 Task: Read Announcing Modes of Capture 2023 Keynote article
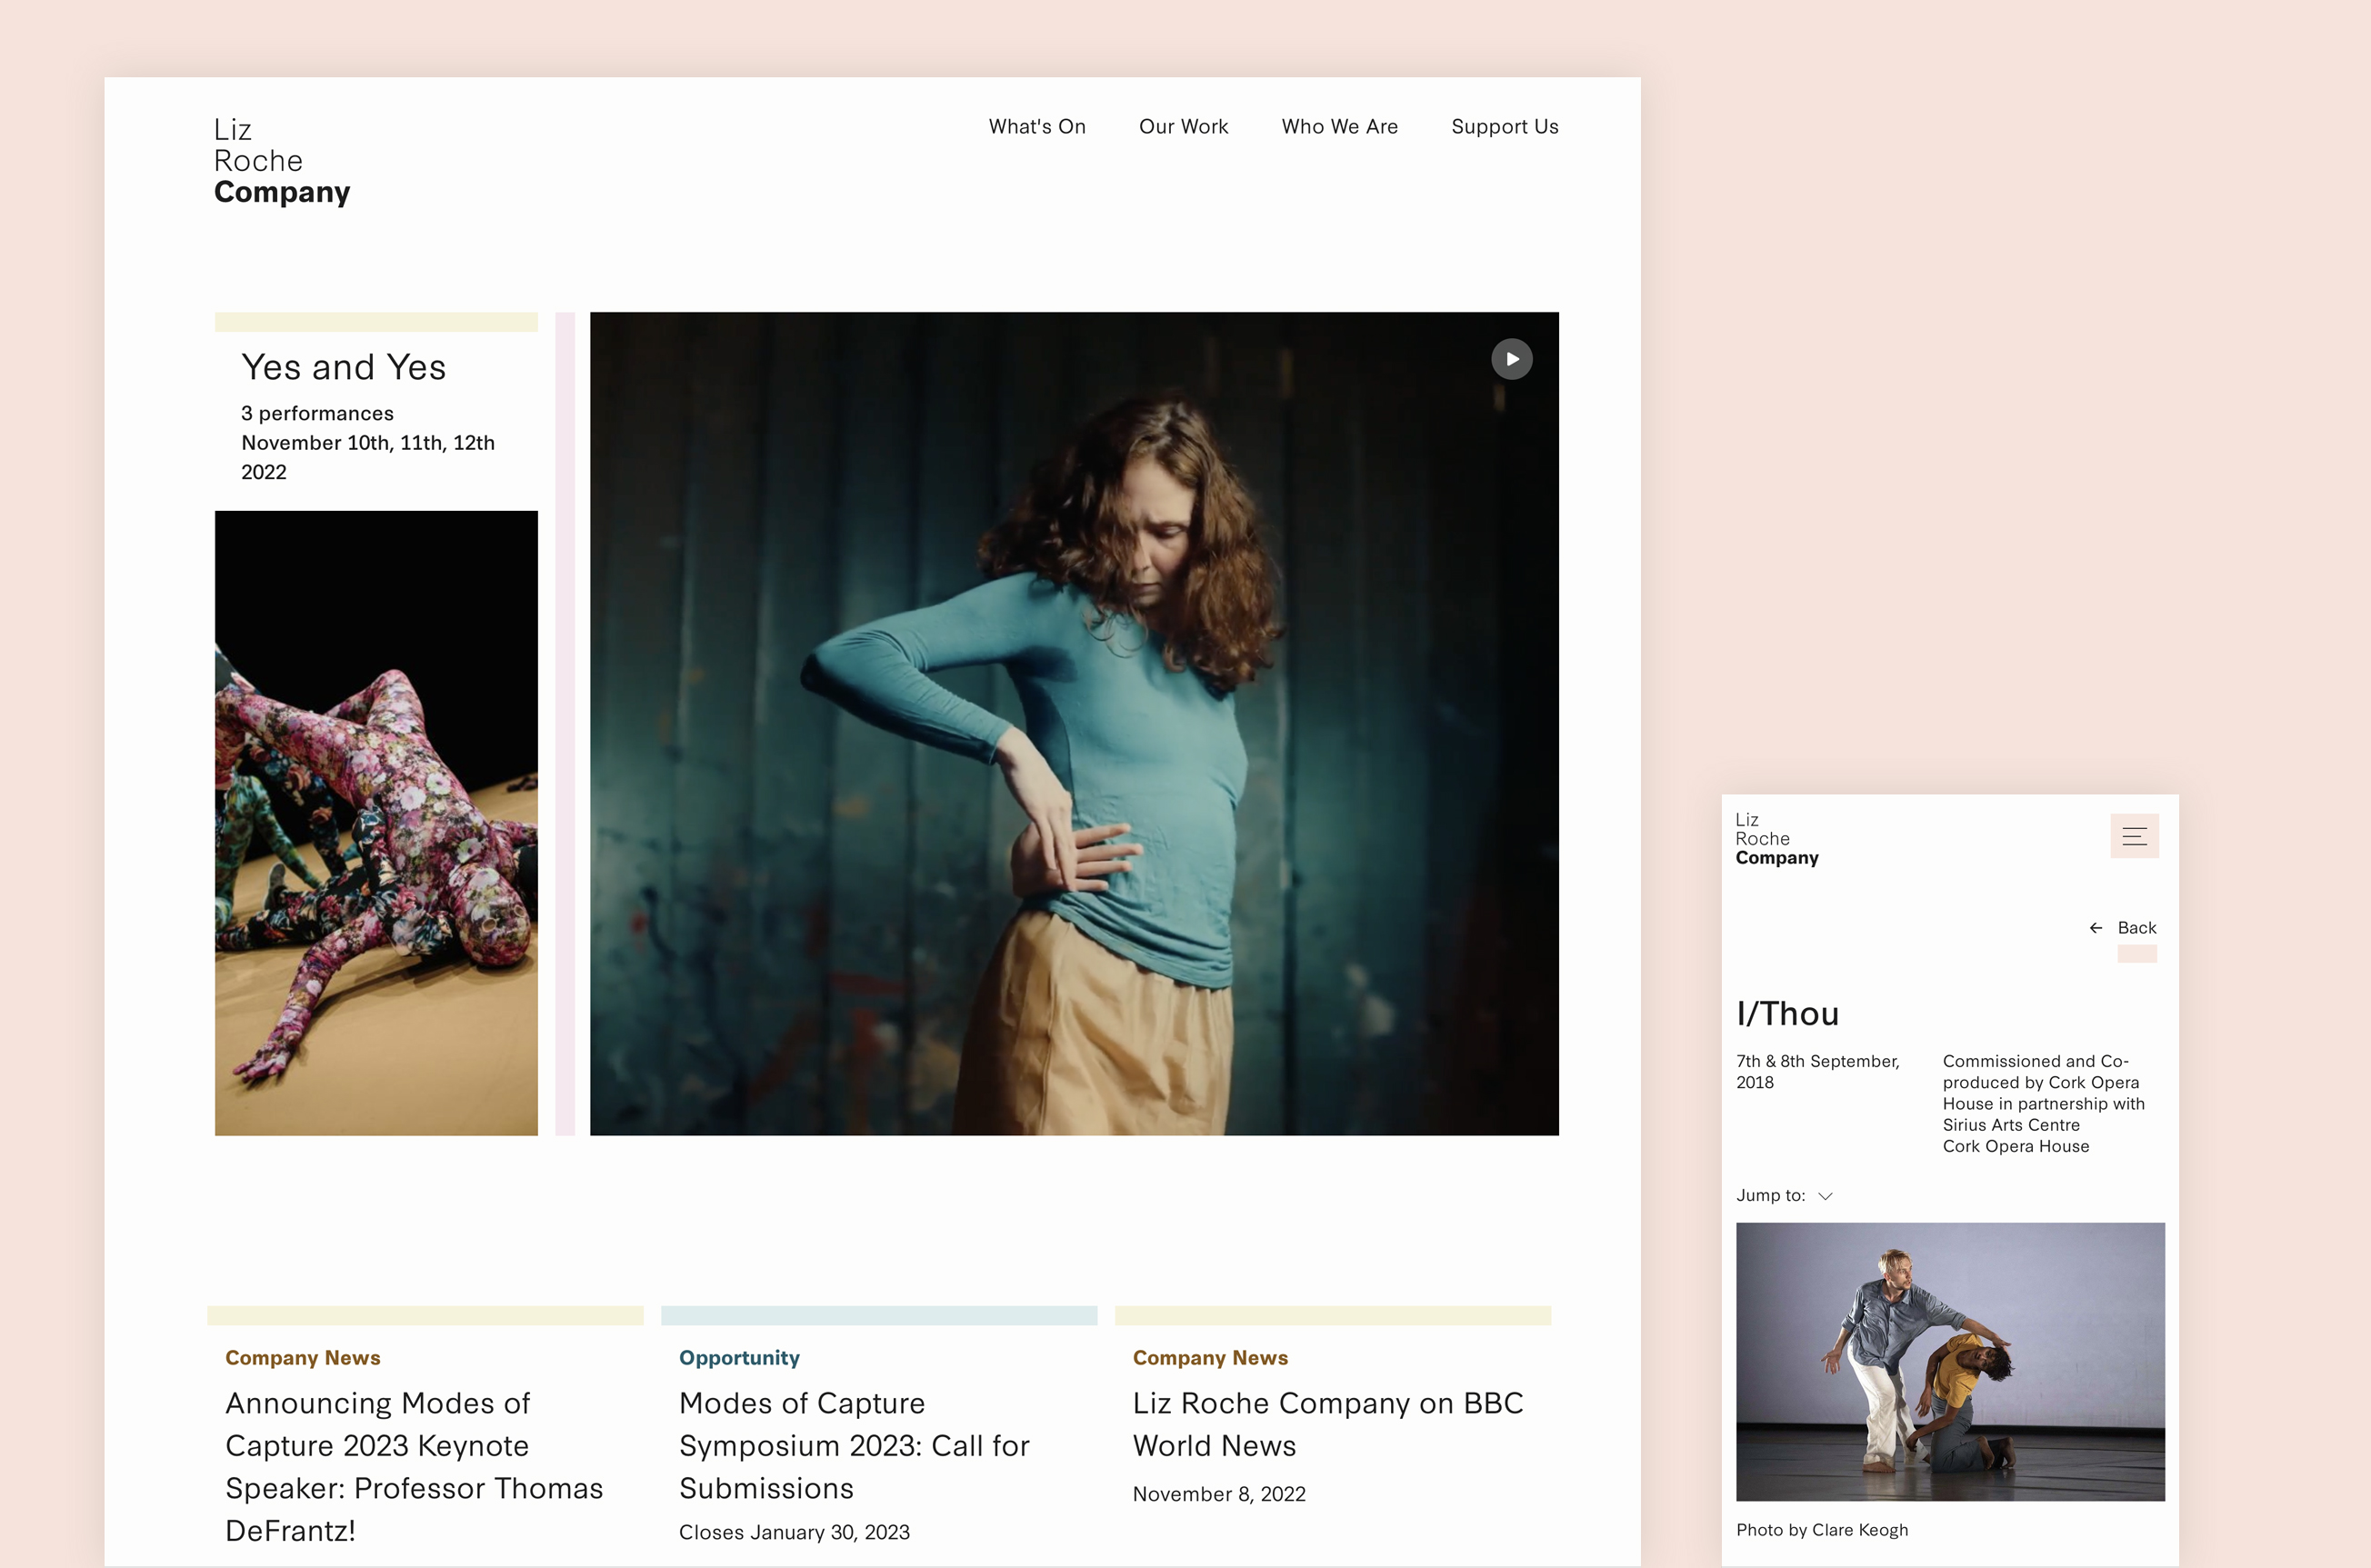click(413, 1466)
